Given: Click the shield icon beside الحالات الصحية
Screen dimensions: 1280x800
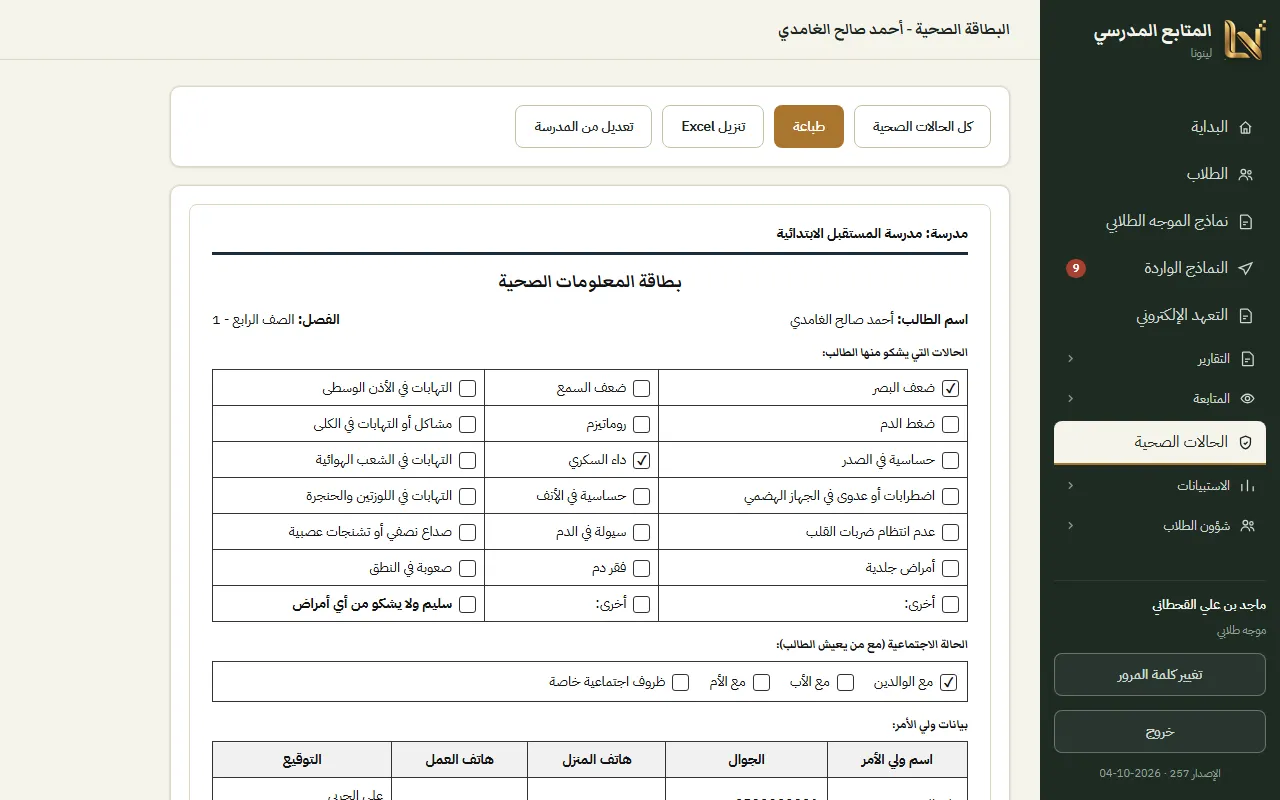Looking at the screenshot, I should 1245,442.
